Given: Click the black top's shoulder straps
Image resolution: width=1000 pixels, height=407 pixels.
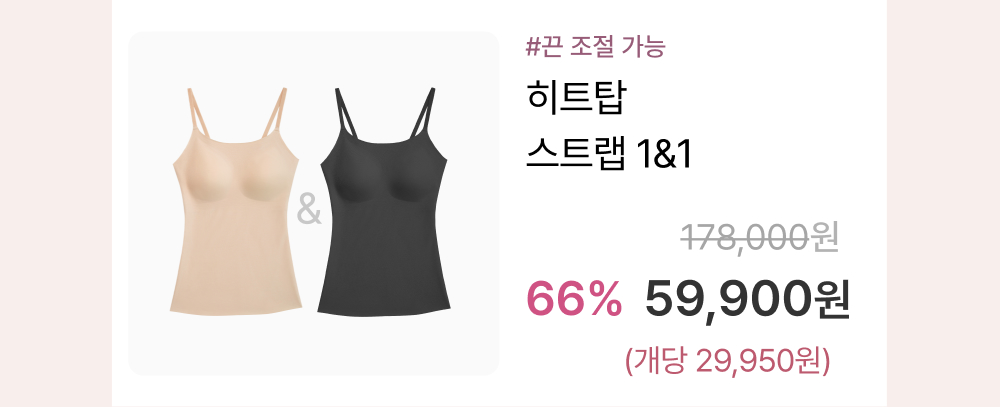Looking at the screenshot, I should (385, 114).
